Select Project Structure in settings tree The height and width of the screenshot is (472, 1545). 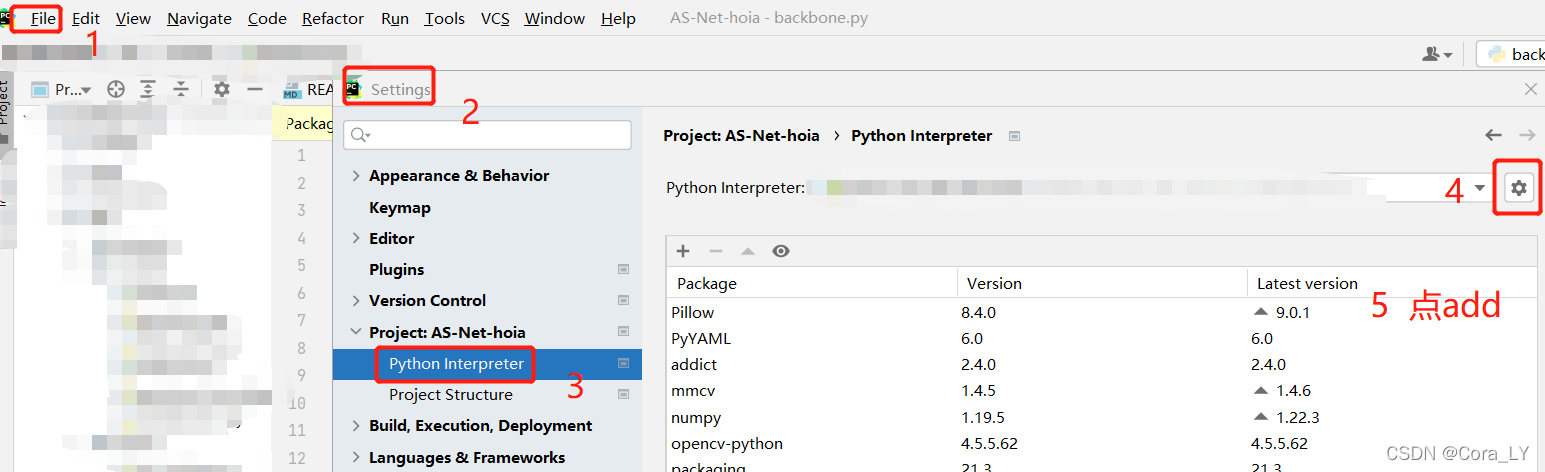(x=450, y=395)
